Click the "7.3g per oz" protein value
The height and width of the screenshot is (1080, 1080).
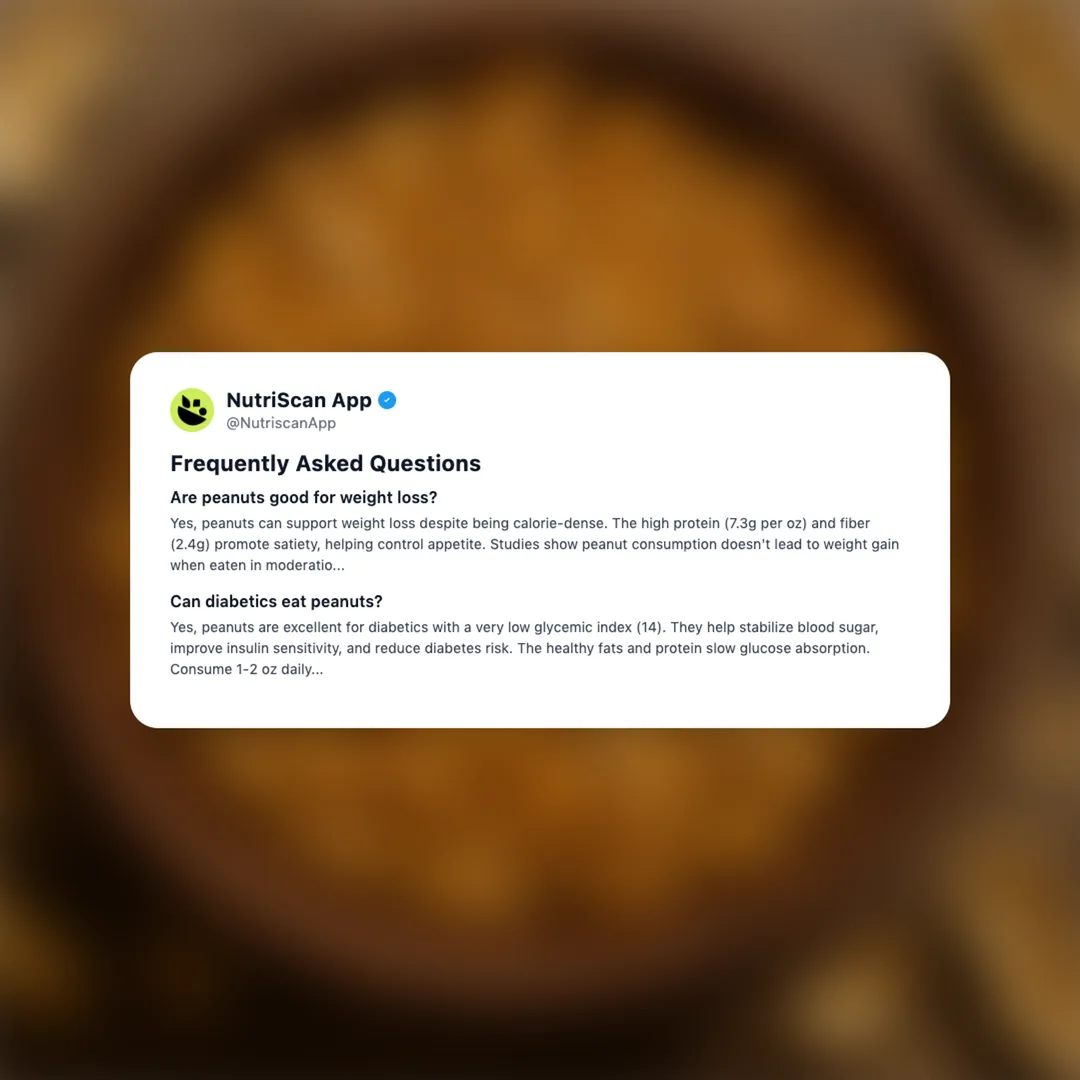765,523
